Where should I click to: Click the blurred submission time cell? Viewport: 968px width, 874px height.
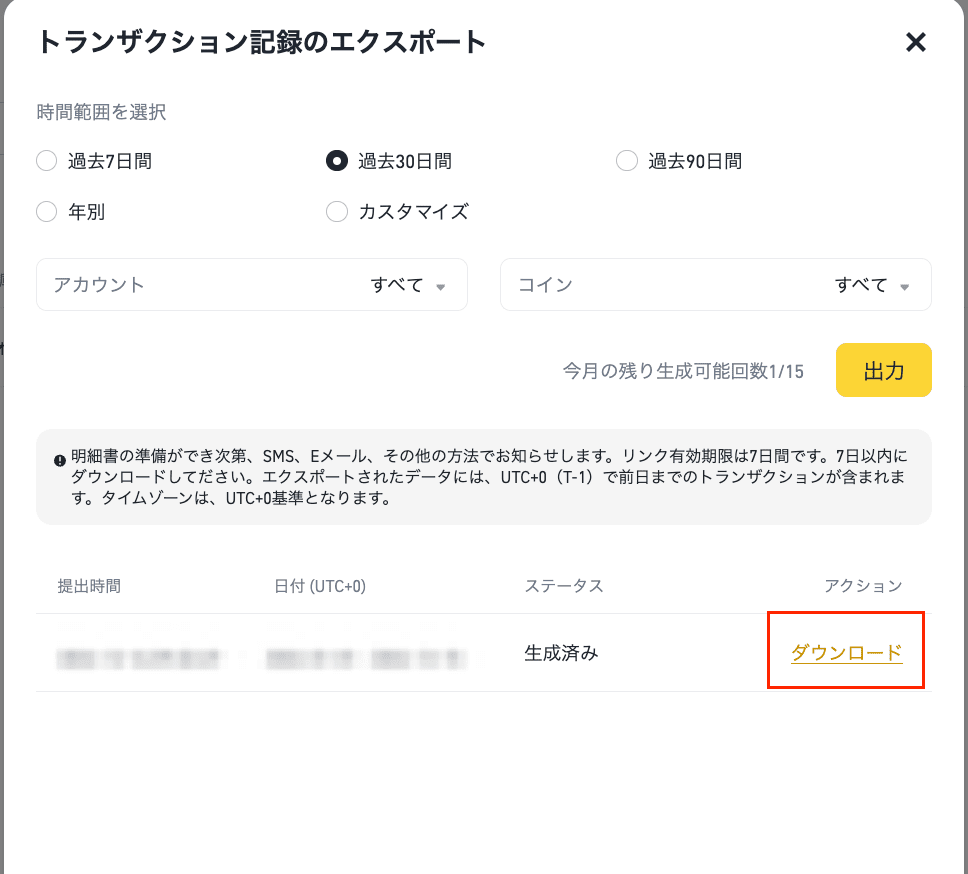click(x=140, y=658)
